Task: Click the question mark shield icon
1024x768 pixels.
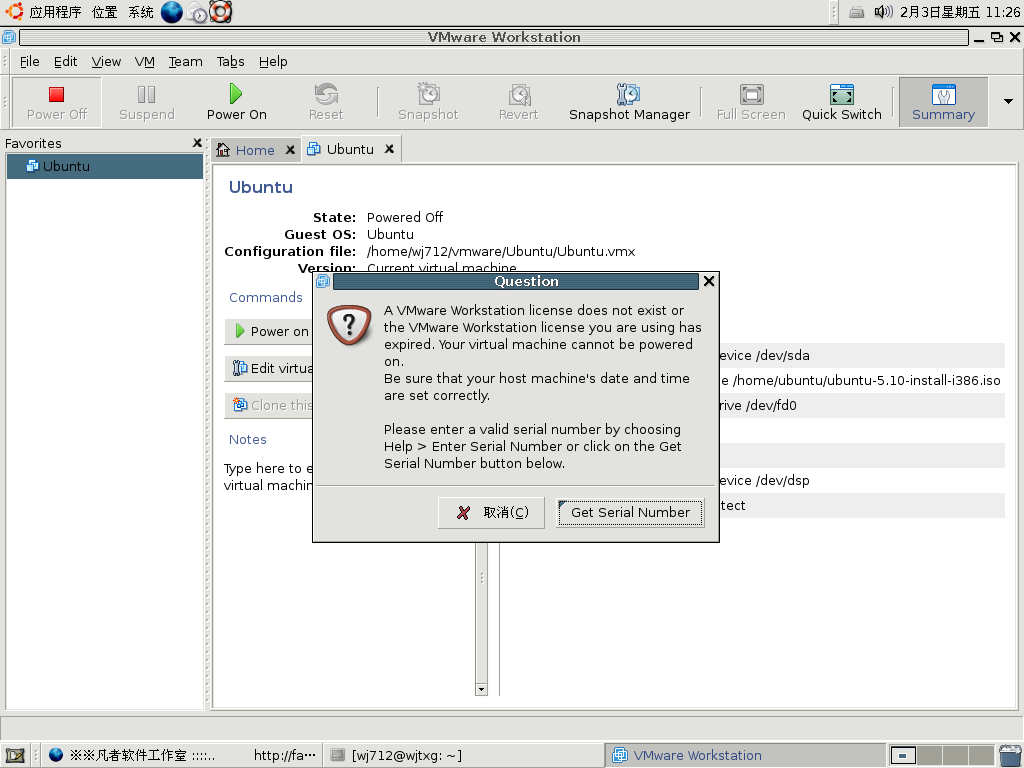Action: (349, 324)
